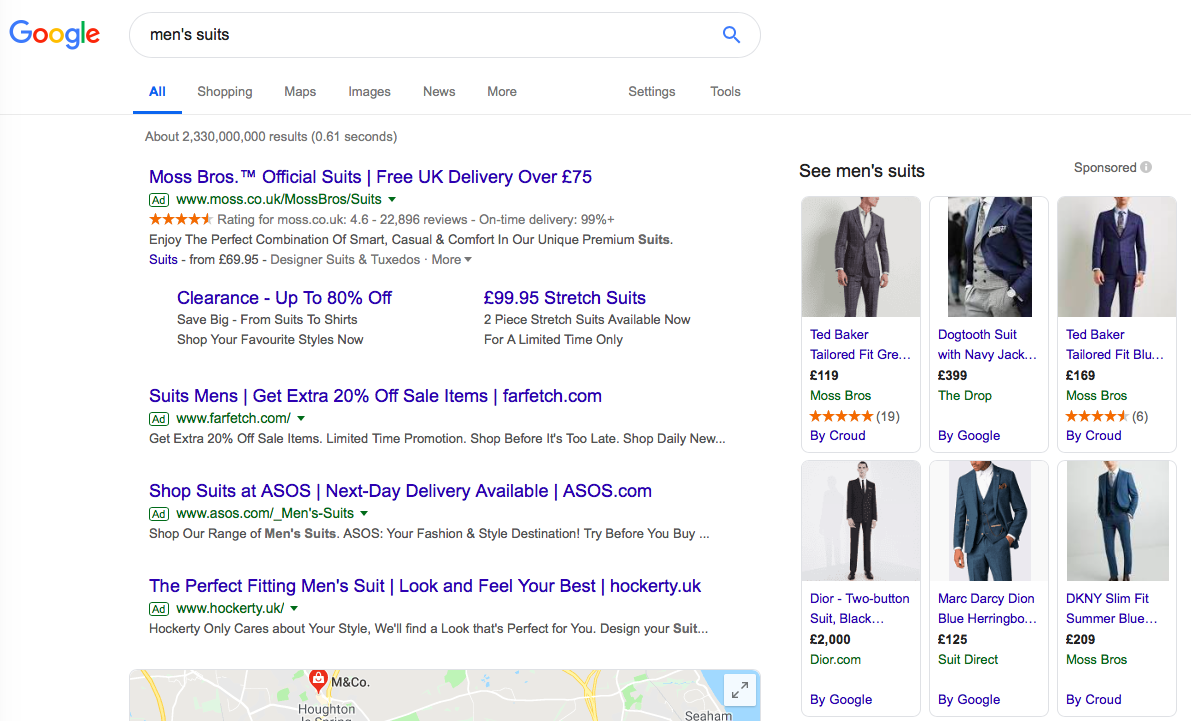Select the All results tab
The height and width of the screenshot is (721, 1191).
[157, 91]
